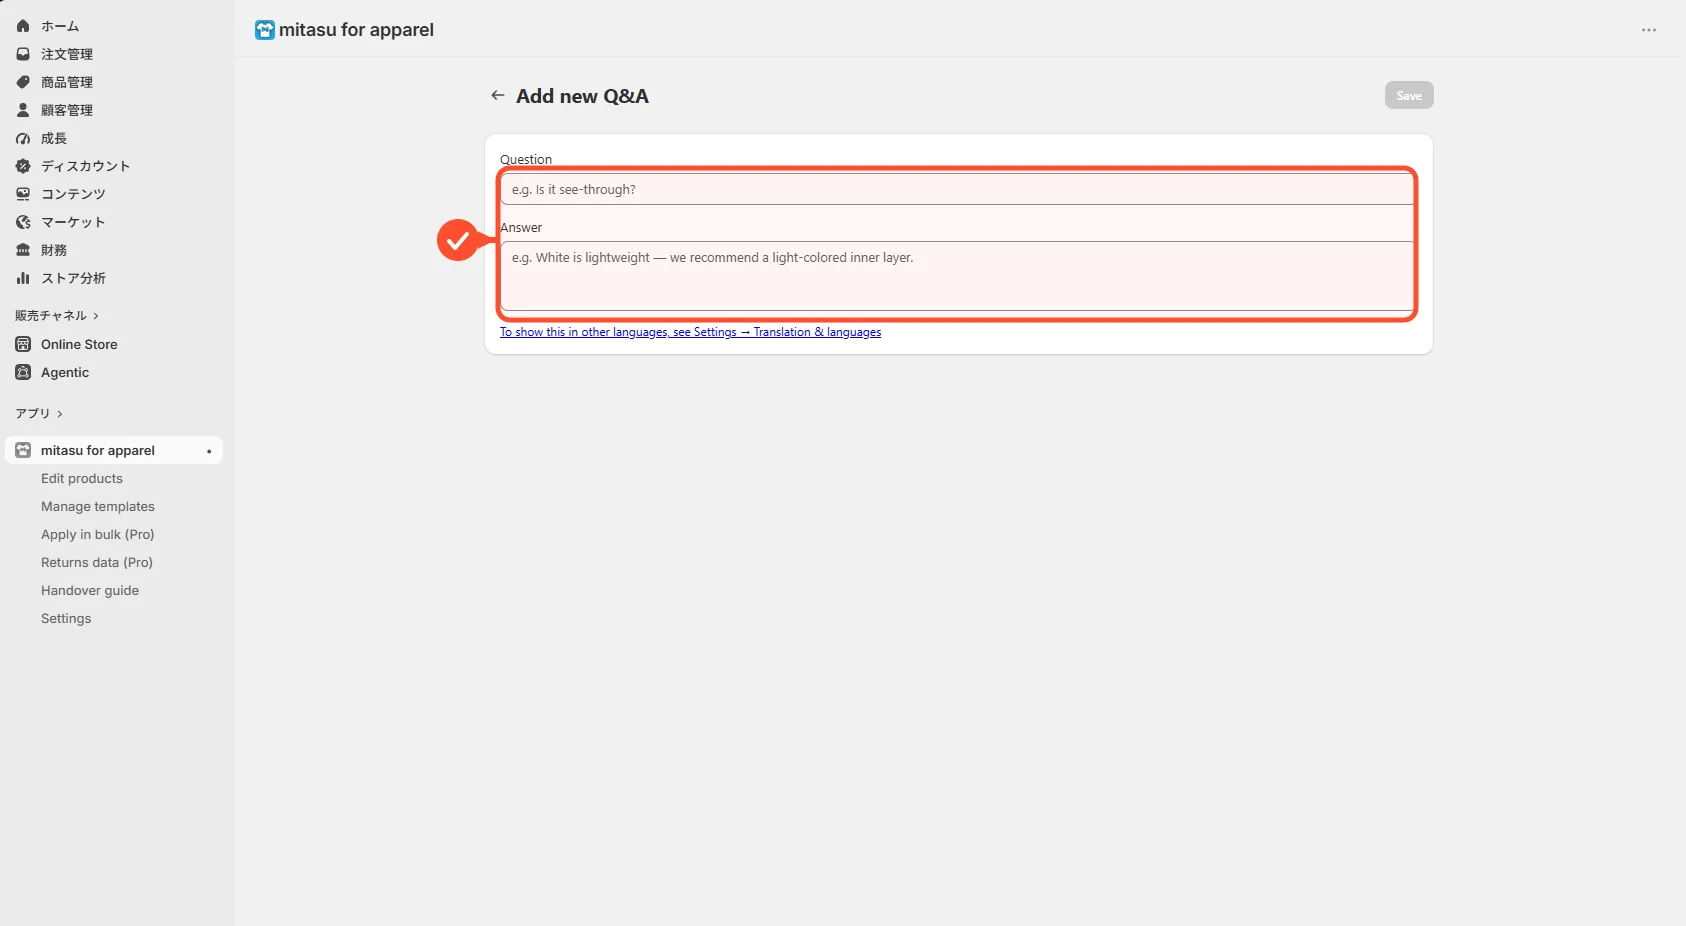Viewport: 1686px width, 926px height.
Task: Open 財務 menu item
Action: click(x=54, y=250)
